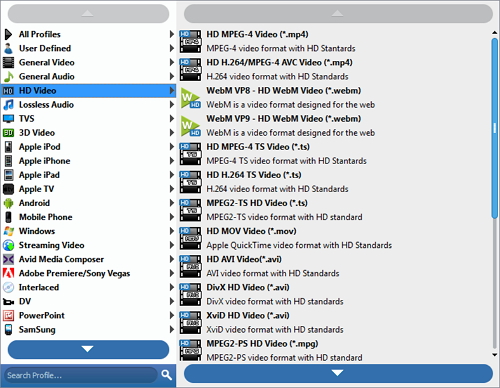This screenshot has width=500, height=388.
Task: Click the HD MOV Video film icon
Action: point(190,238)
